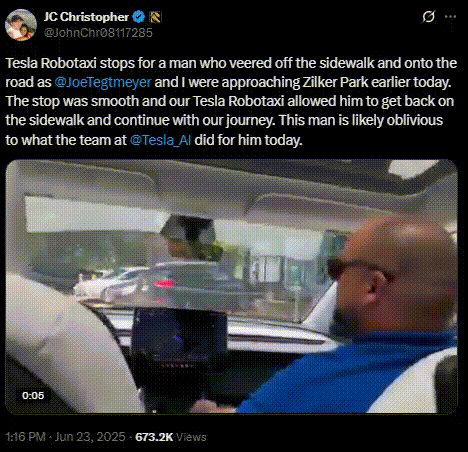View the 673.2K view count
Screen dimensions: 468x452
point(154,437)
